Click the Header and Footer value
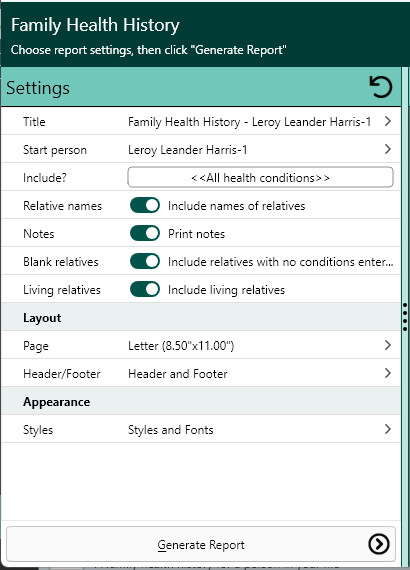 (178, 374)
